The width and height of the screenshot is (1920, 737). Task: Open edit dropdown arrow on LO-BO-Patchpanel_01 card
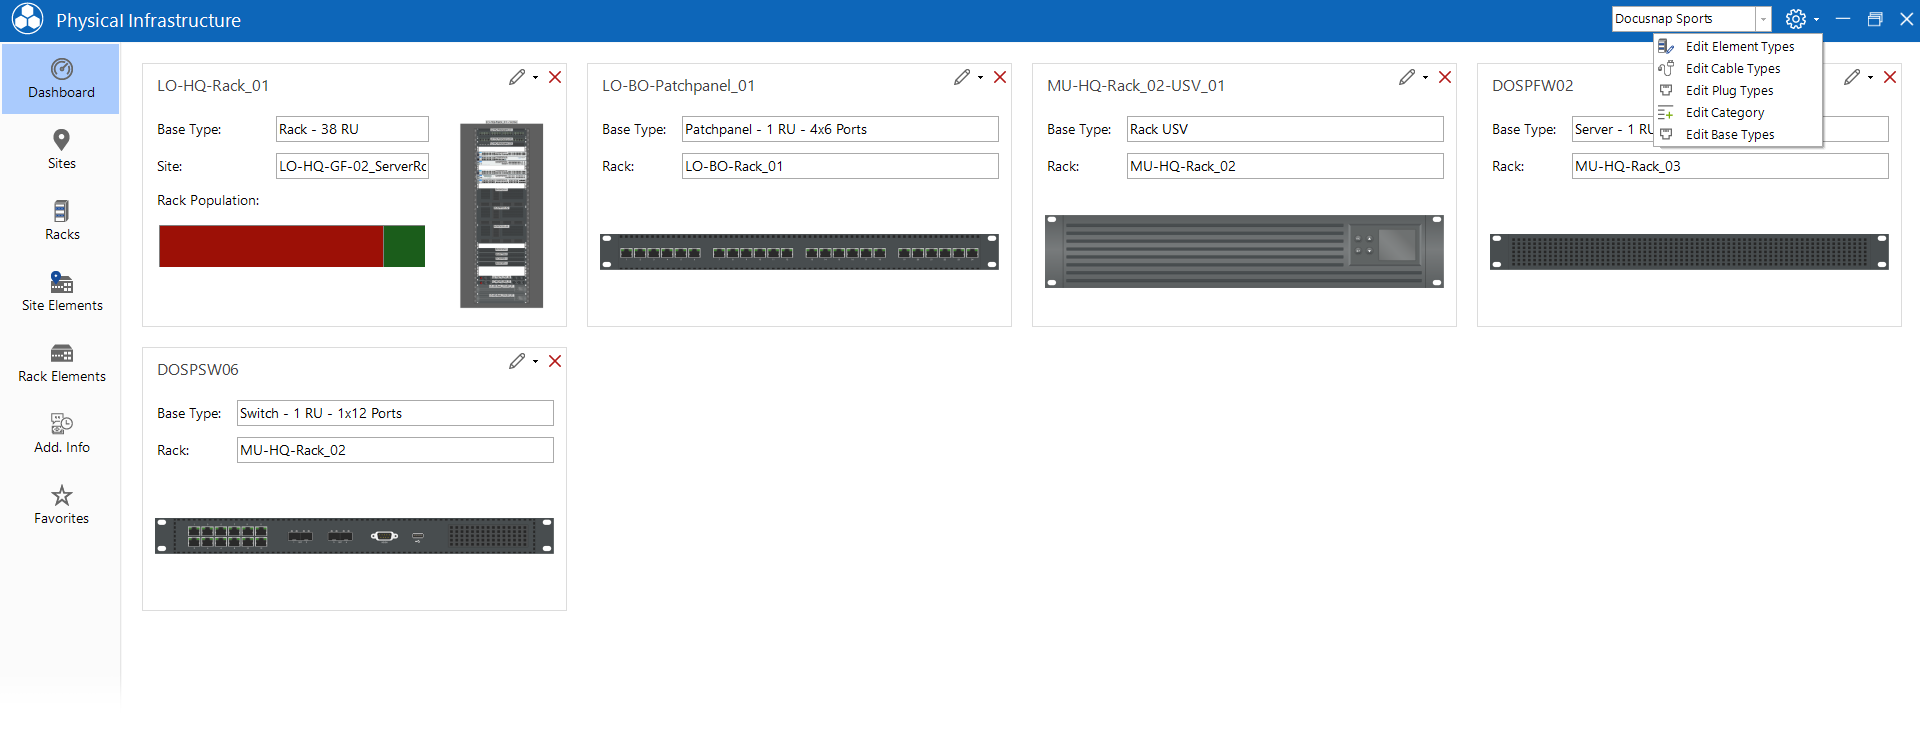(x=981, y=77)
